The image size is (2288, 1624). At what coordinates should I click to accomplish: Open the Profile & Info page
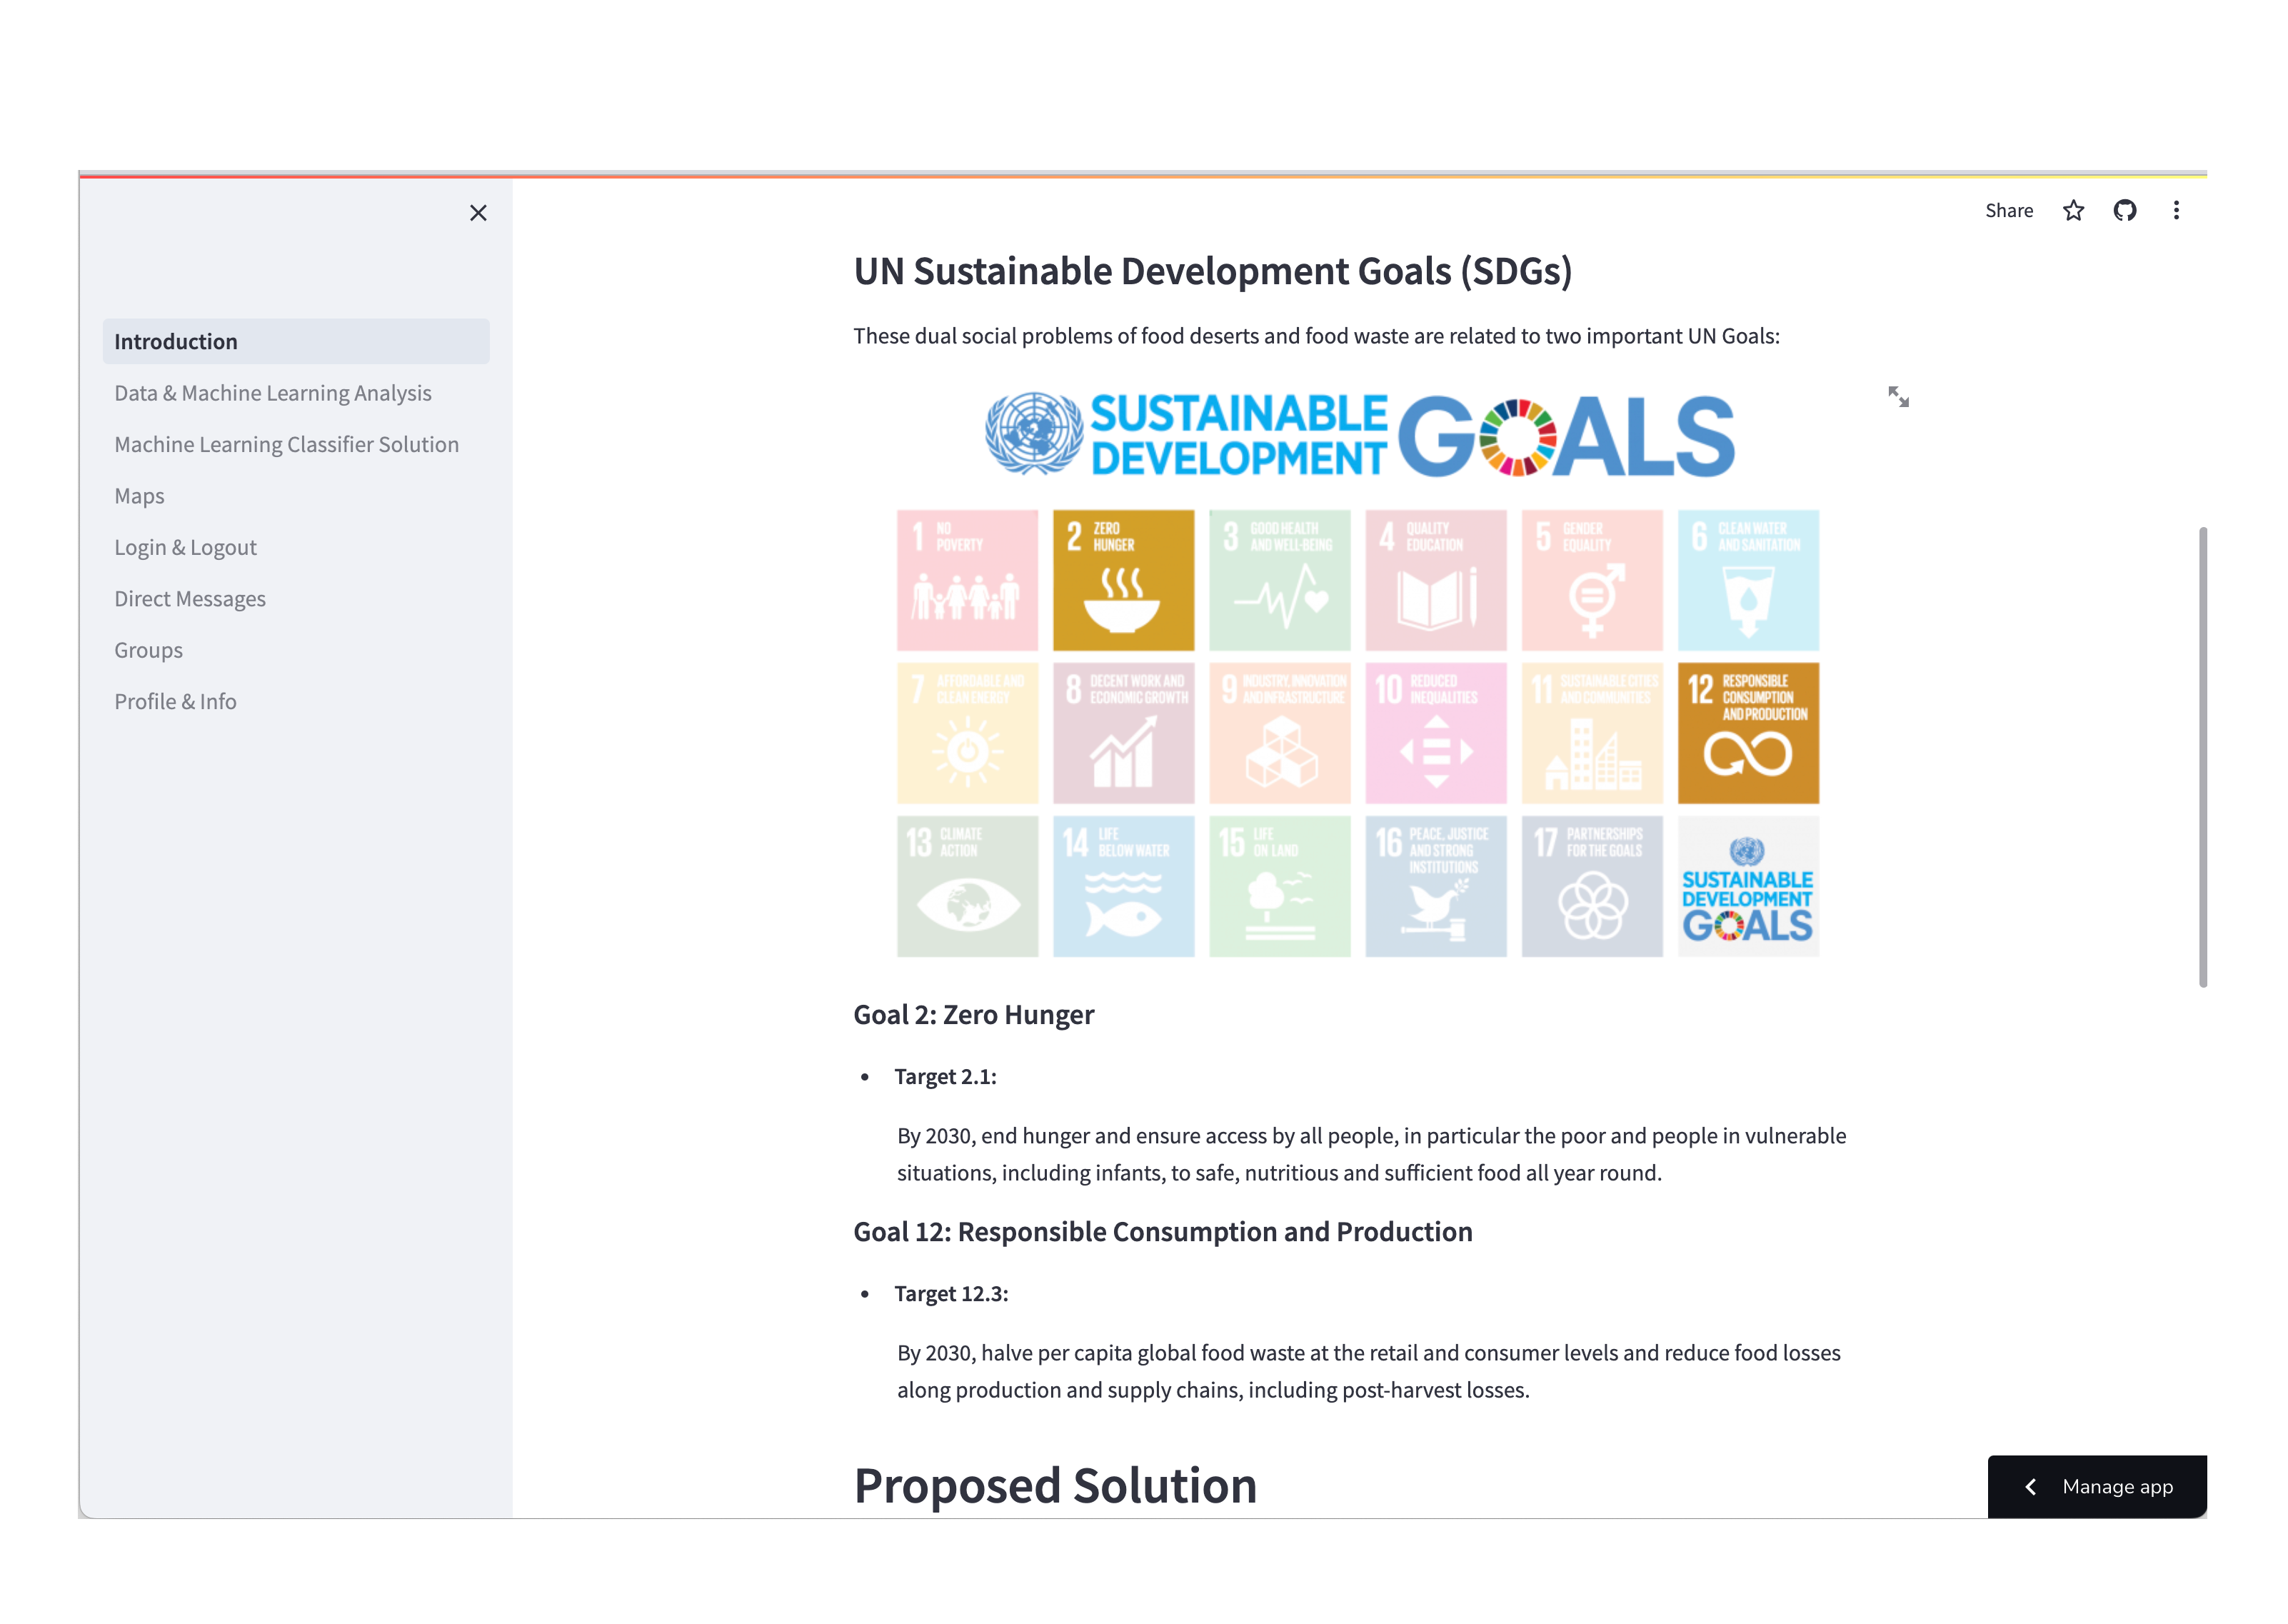click(176, 702)
